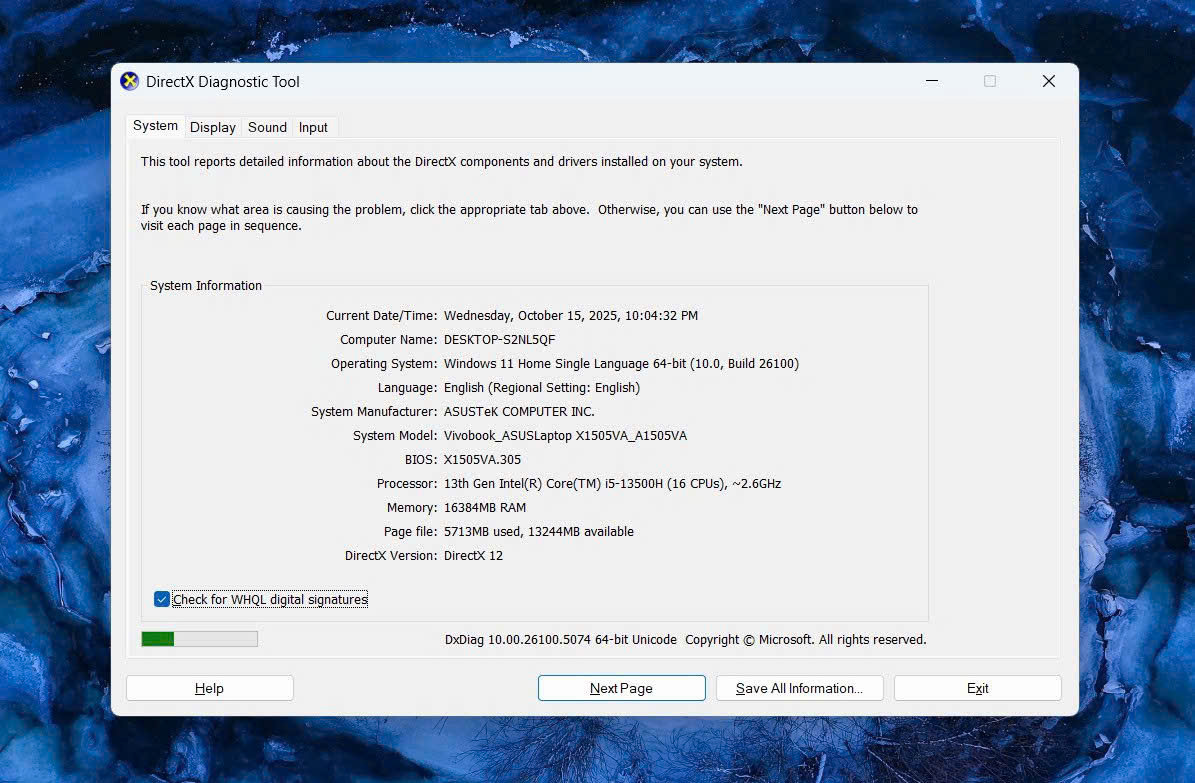Screen dimensions: 1195x783
Task: Uncheck the WHQL digital signatures checkbox
Action: tap(162, 599)
